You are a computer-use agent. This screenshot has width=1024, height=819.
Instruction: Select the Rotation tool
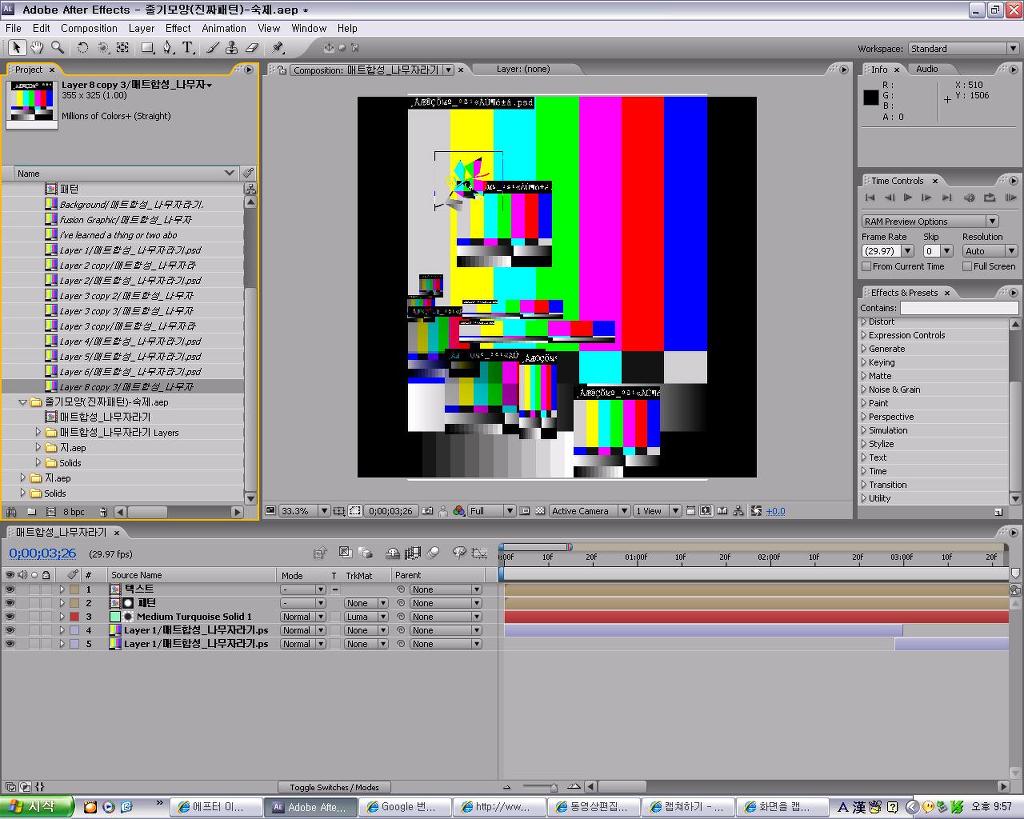coord(82,47)
